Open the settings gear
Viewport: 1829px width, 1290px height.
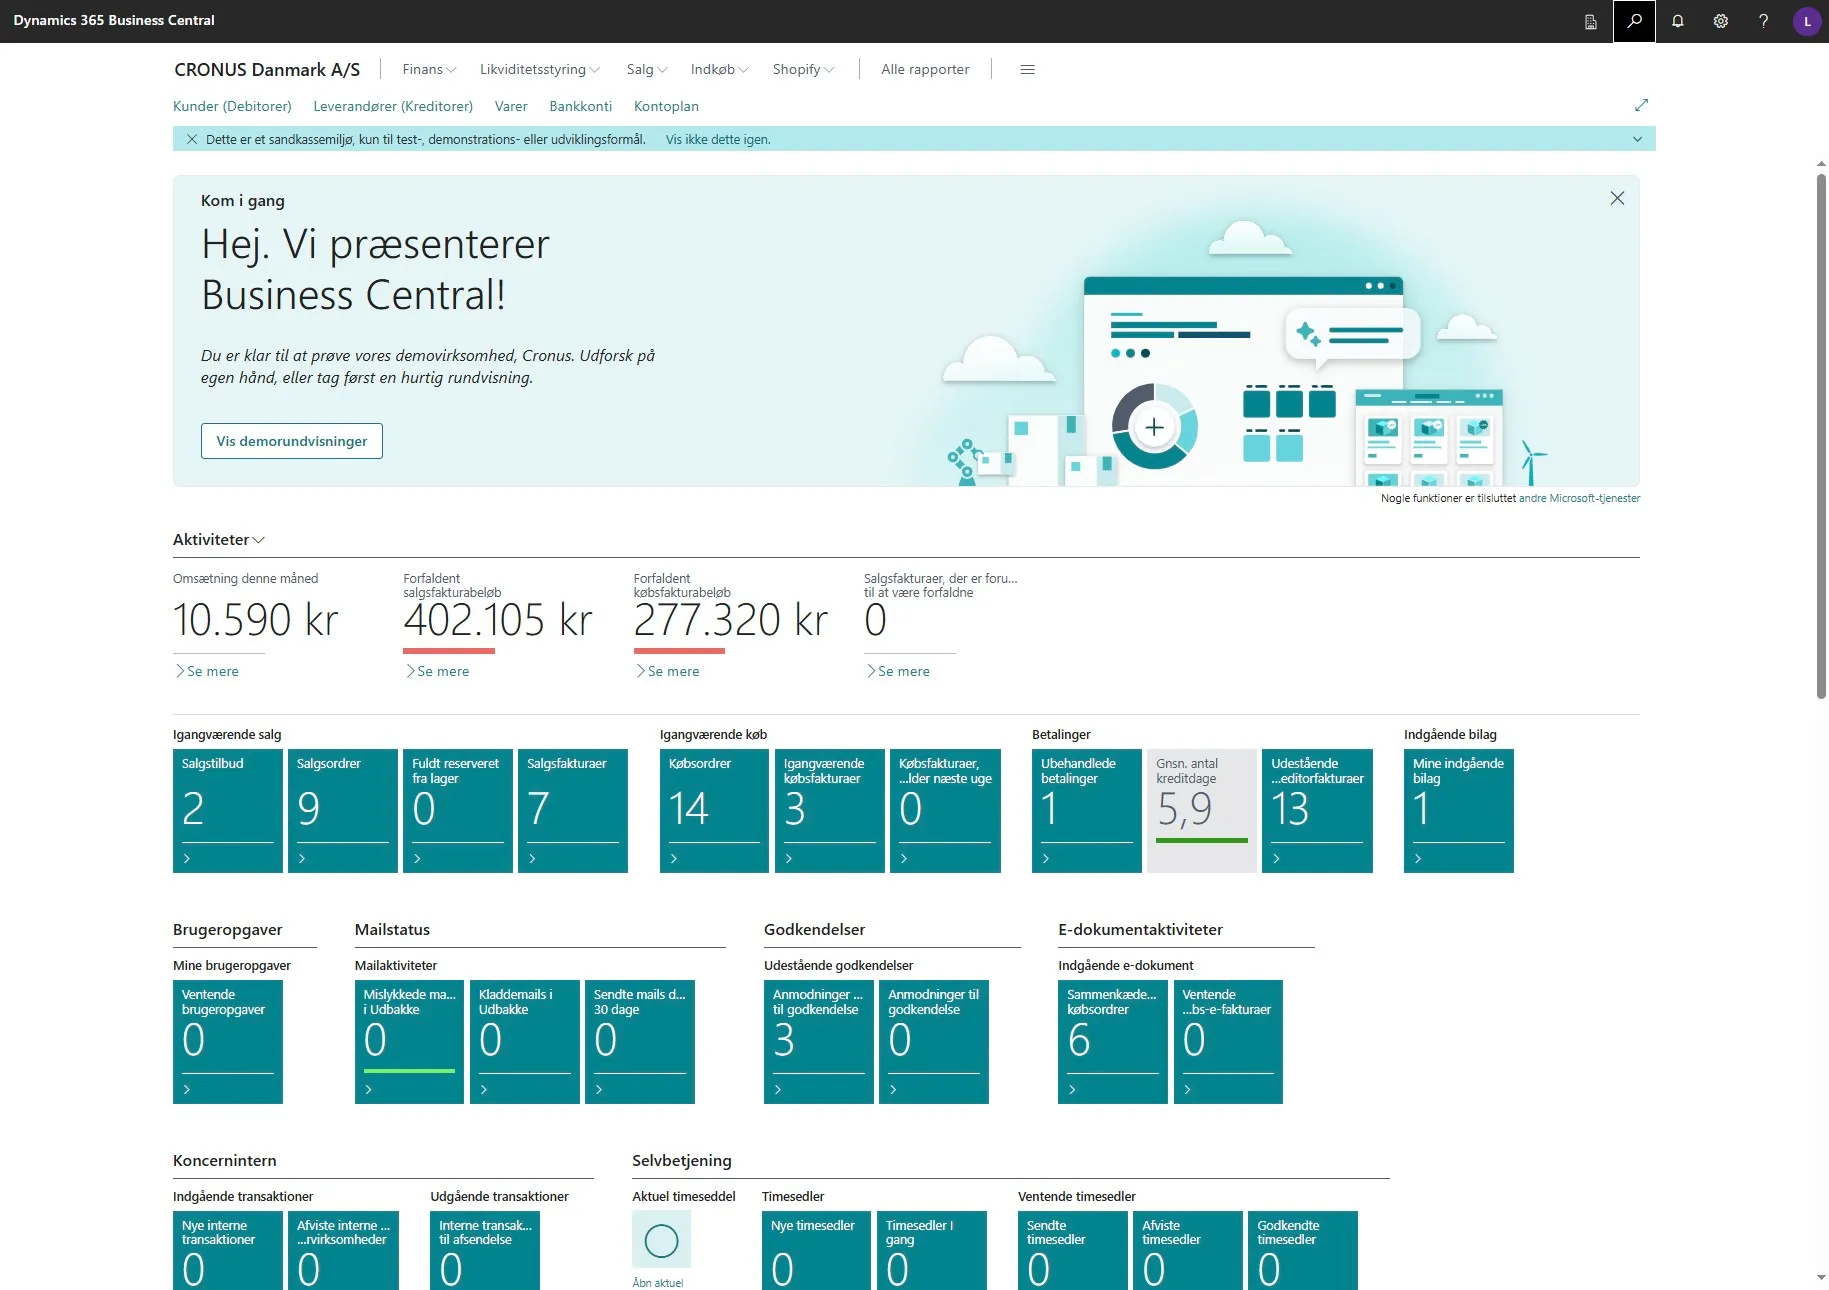point(1721,21)
